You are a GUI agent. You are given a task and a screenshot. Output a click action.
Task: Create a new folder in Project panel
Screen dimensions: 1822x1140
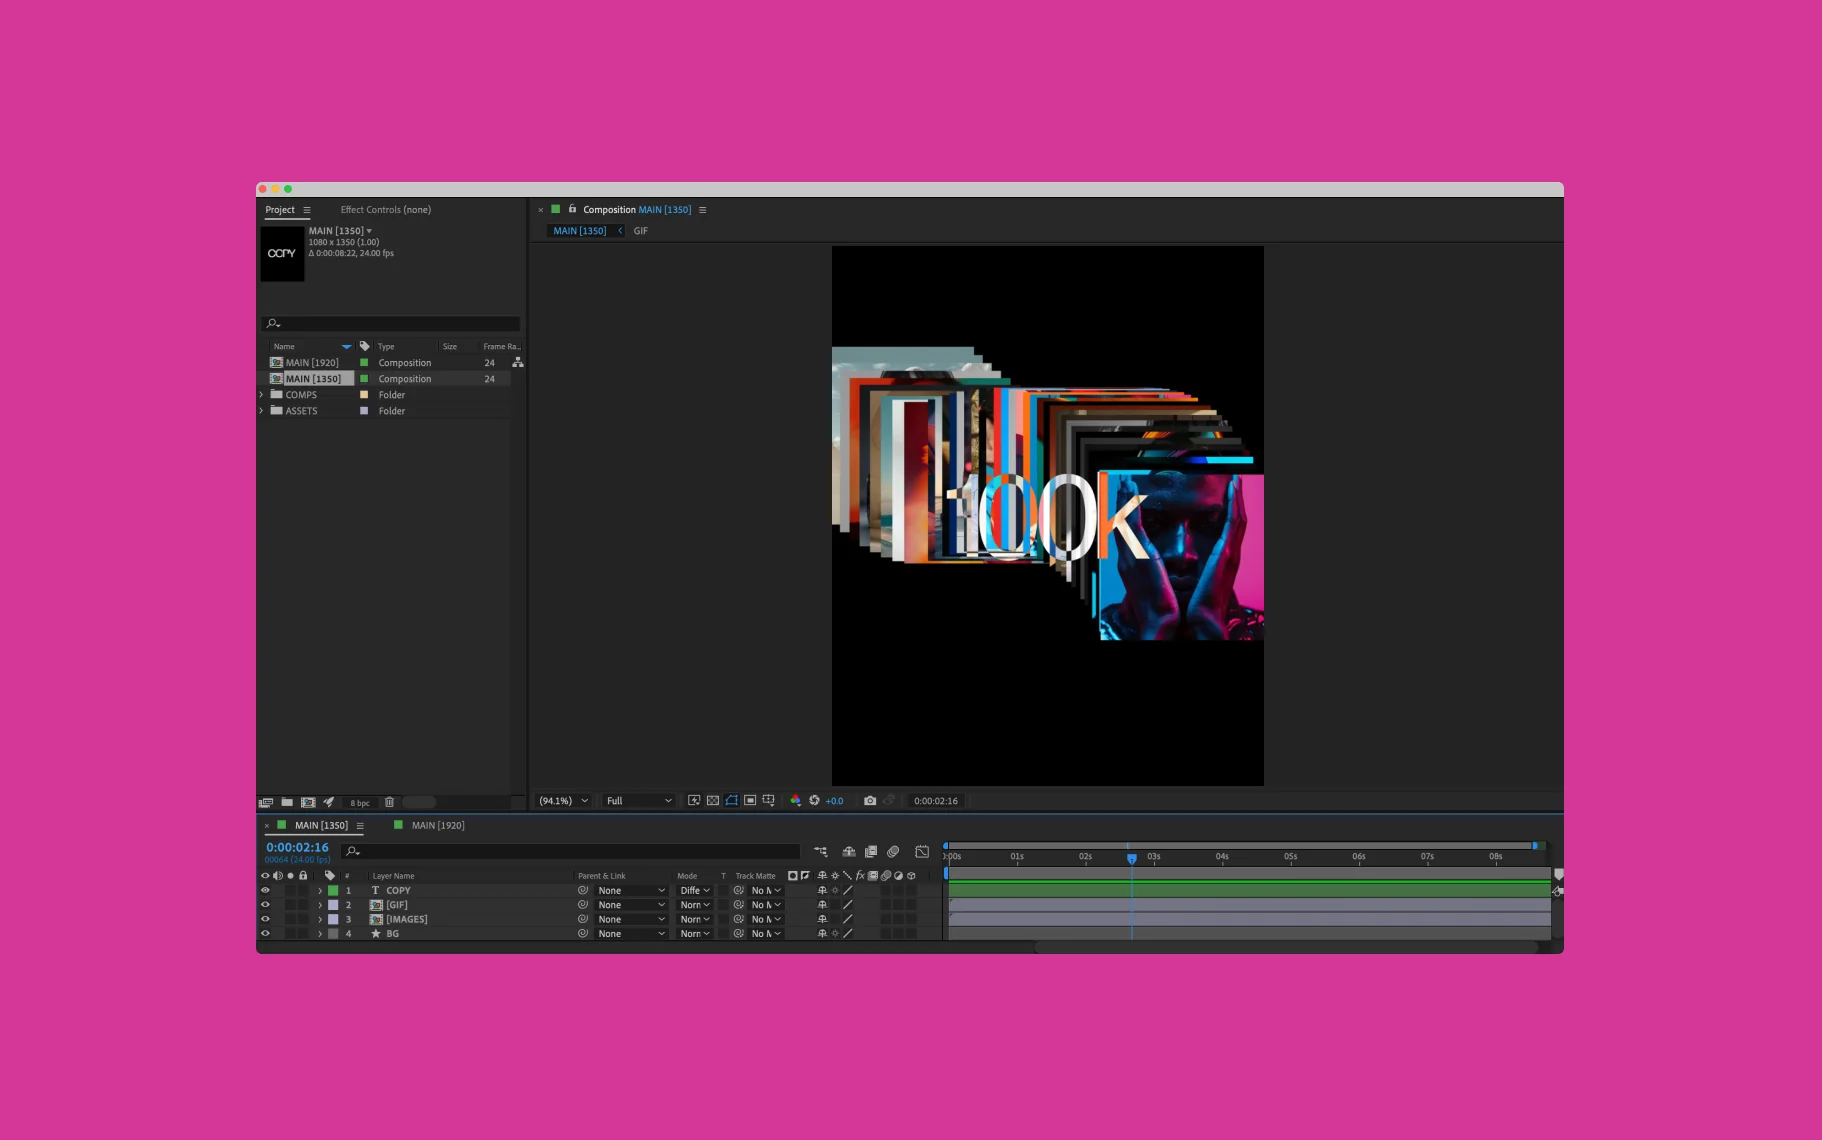tap(287, 802)
